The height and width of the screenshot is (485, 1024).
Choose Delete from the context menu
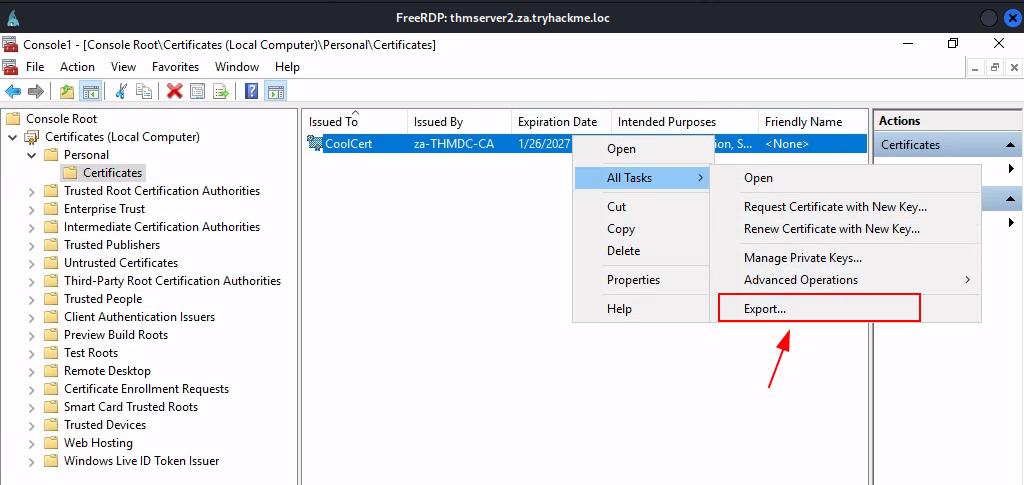coord(641,251)
